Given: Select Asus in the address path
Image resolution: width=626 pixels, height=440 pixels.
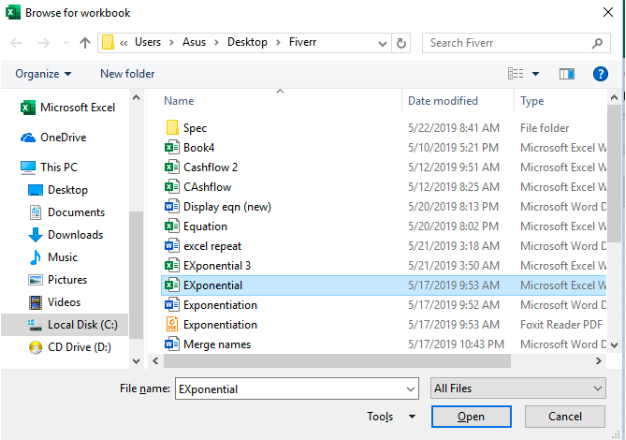Looking at the screenshot, I should point(194,42).
